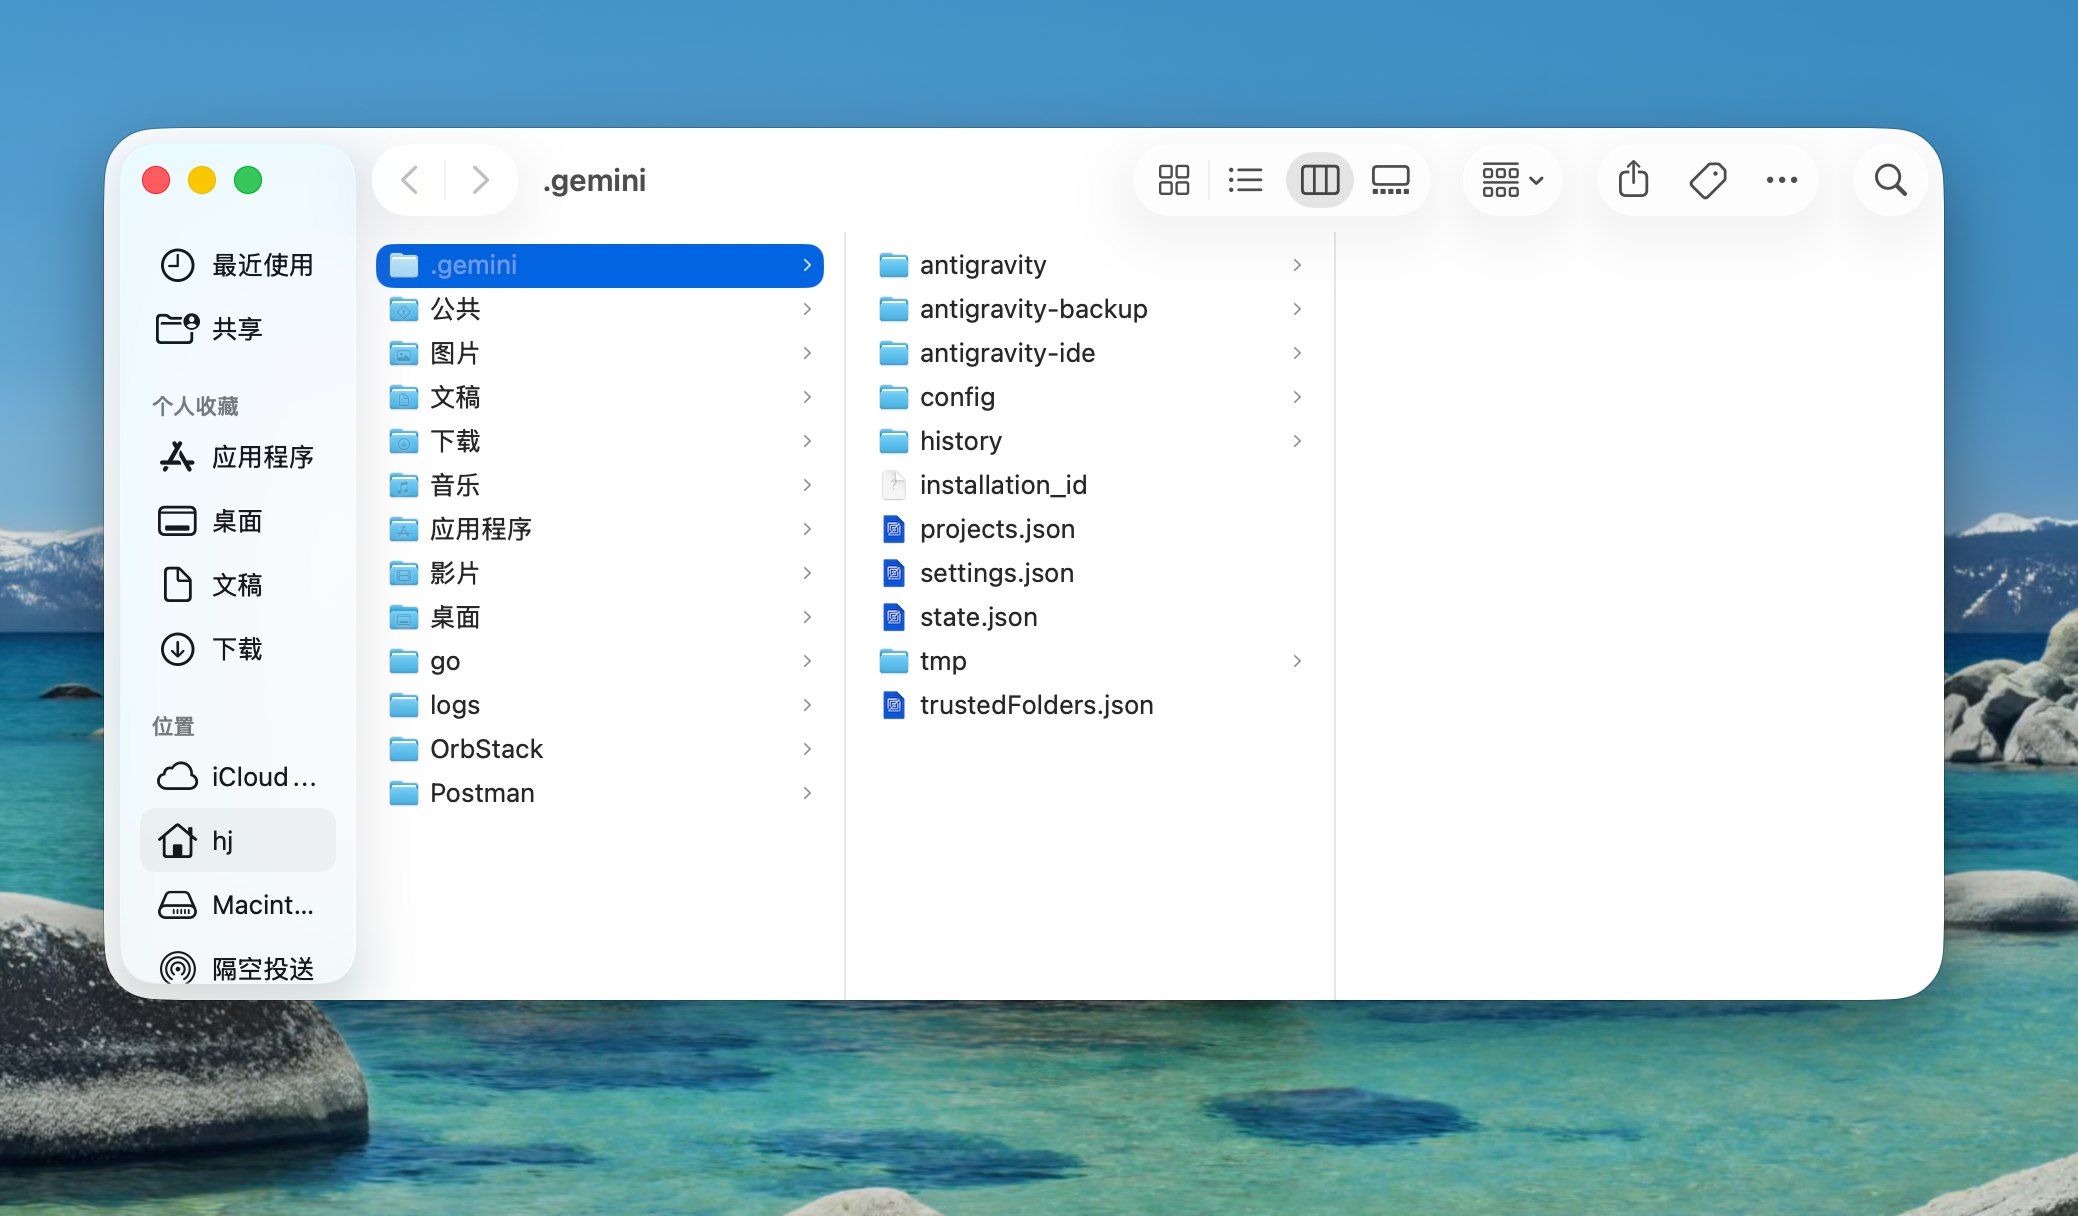Switch to gallery view
The image size is (2078, 1216).
click(1390, 180)
